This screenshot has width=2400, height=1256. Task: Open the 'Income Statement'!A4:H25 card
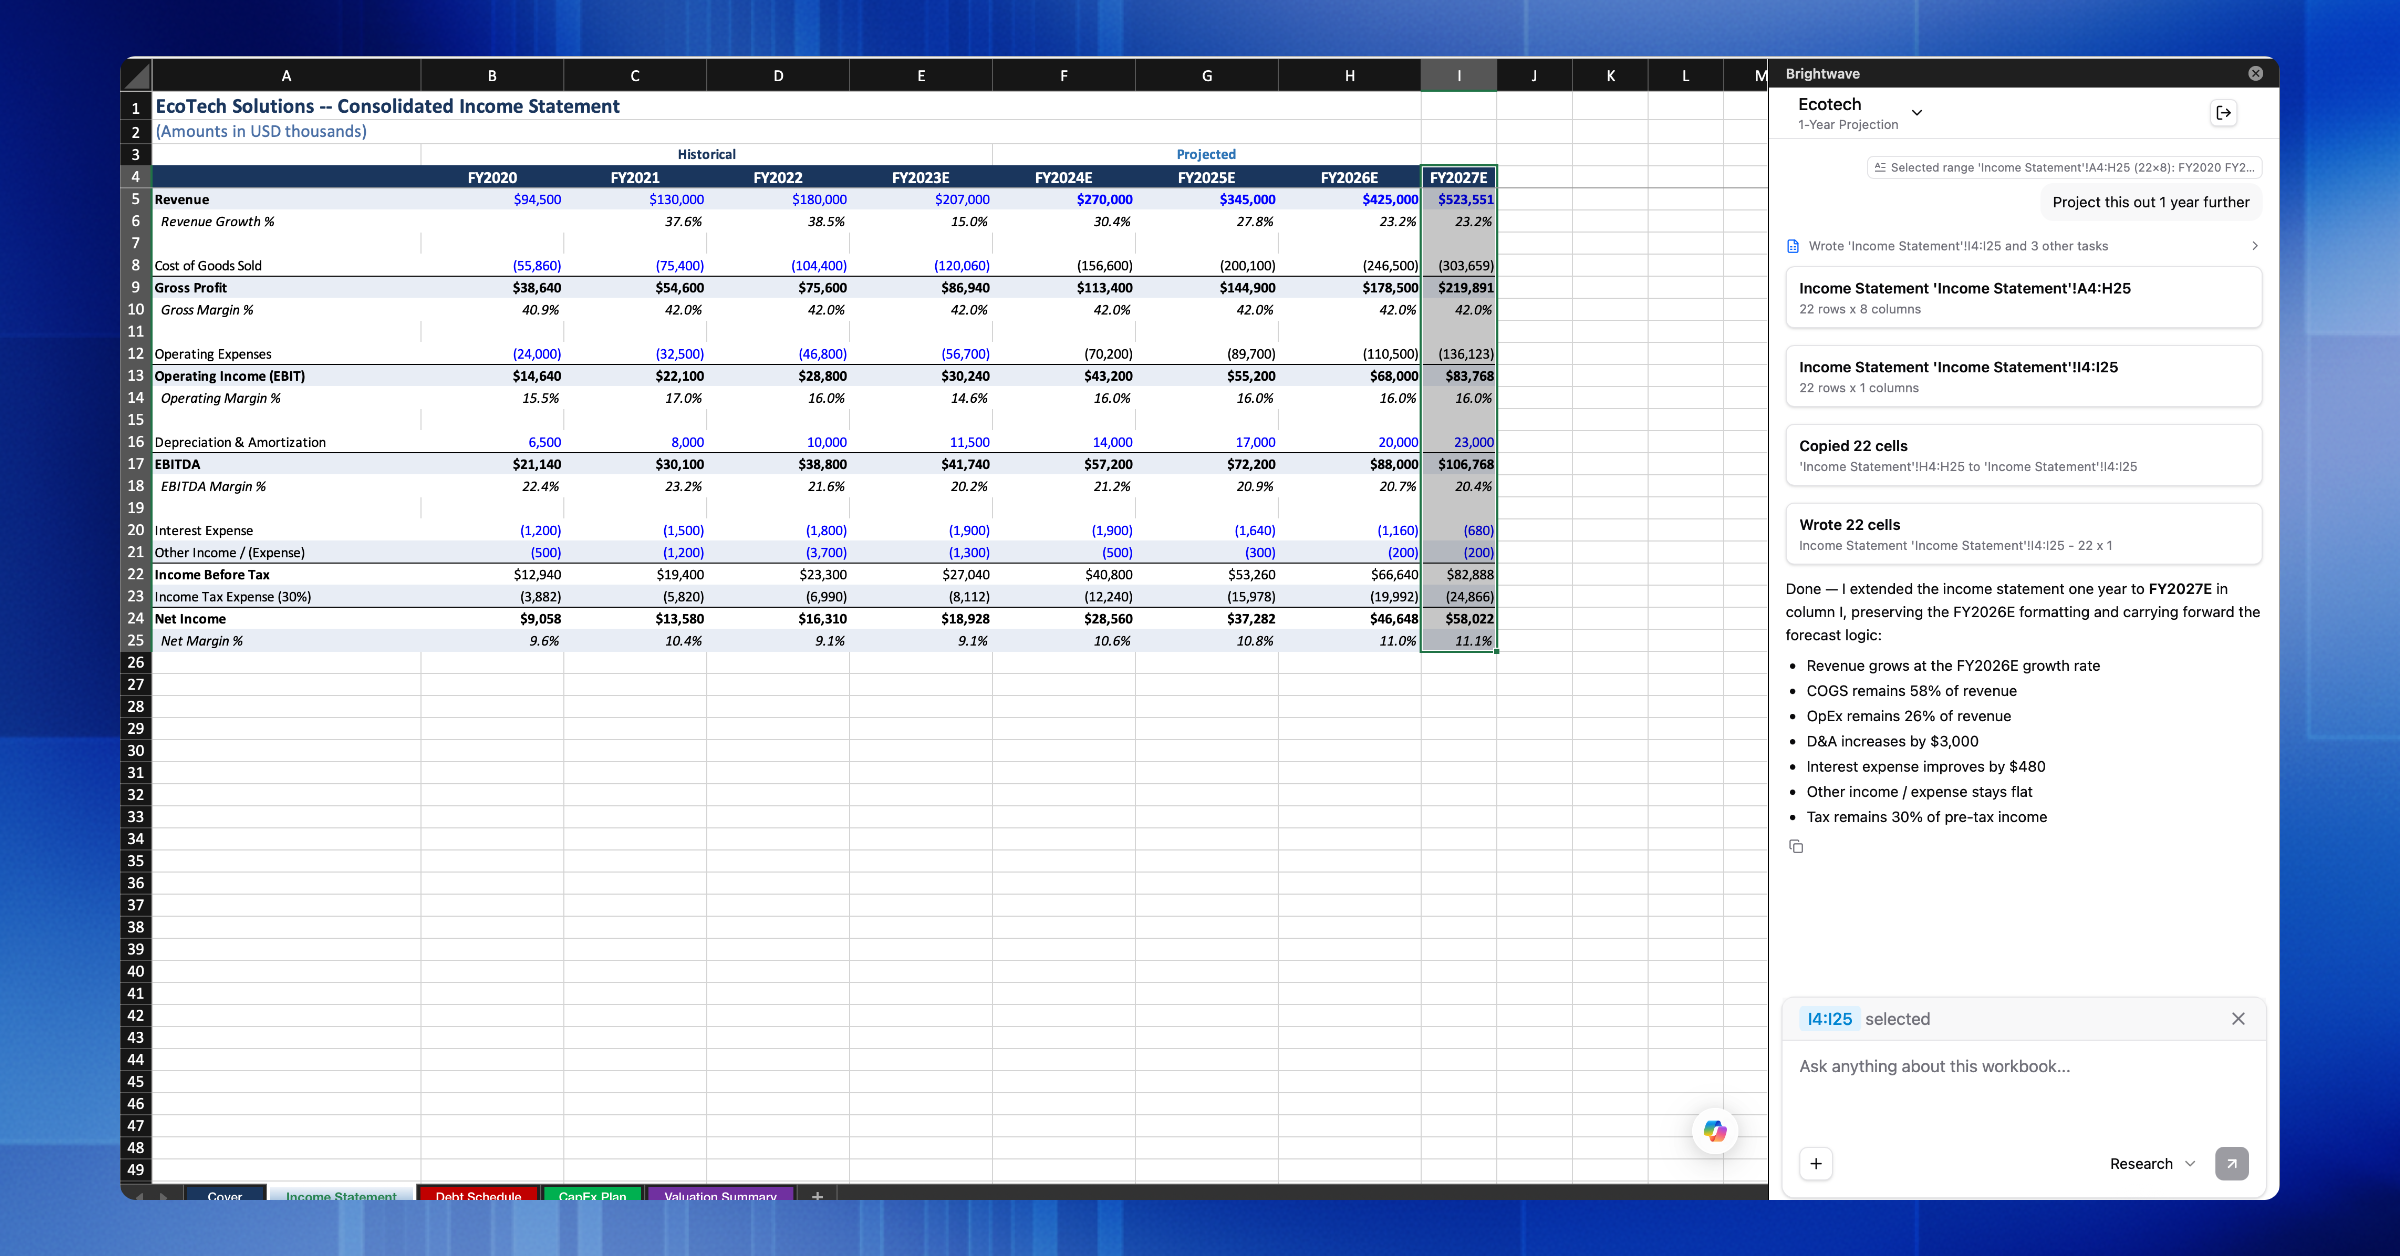tap(2023, 297)
